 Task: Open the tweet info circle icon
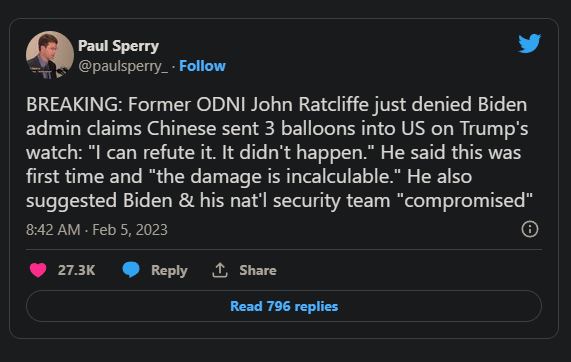(x=529, y=229)
